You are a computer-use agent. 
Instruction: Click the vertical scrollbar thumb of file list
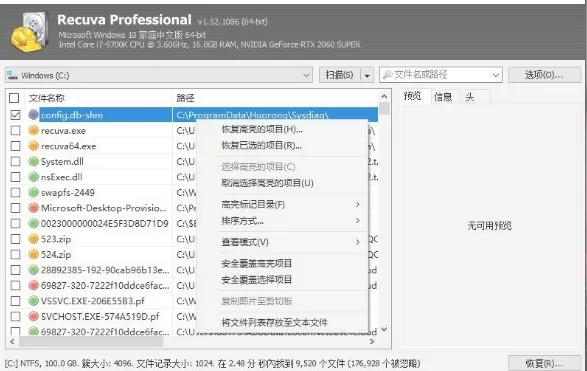pos(384,109)
